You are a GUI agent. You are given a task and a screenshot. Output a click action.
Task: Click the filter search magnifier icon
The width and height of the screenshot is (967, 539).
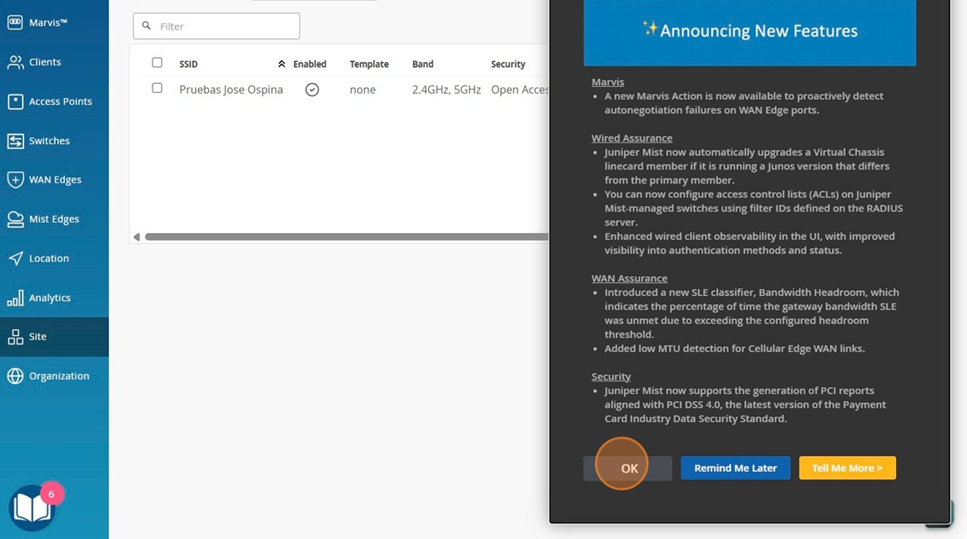146,26
